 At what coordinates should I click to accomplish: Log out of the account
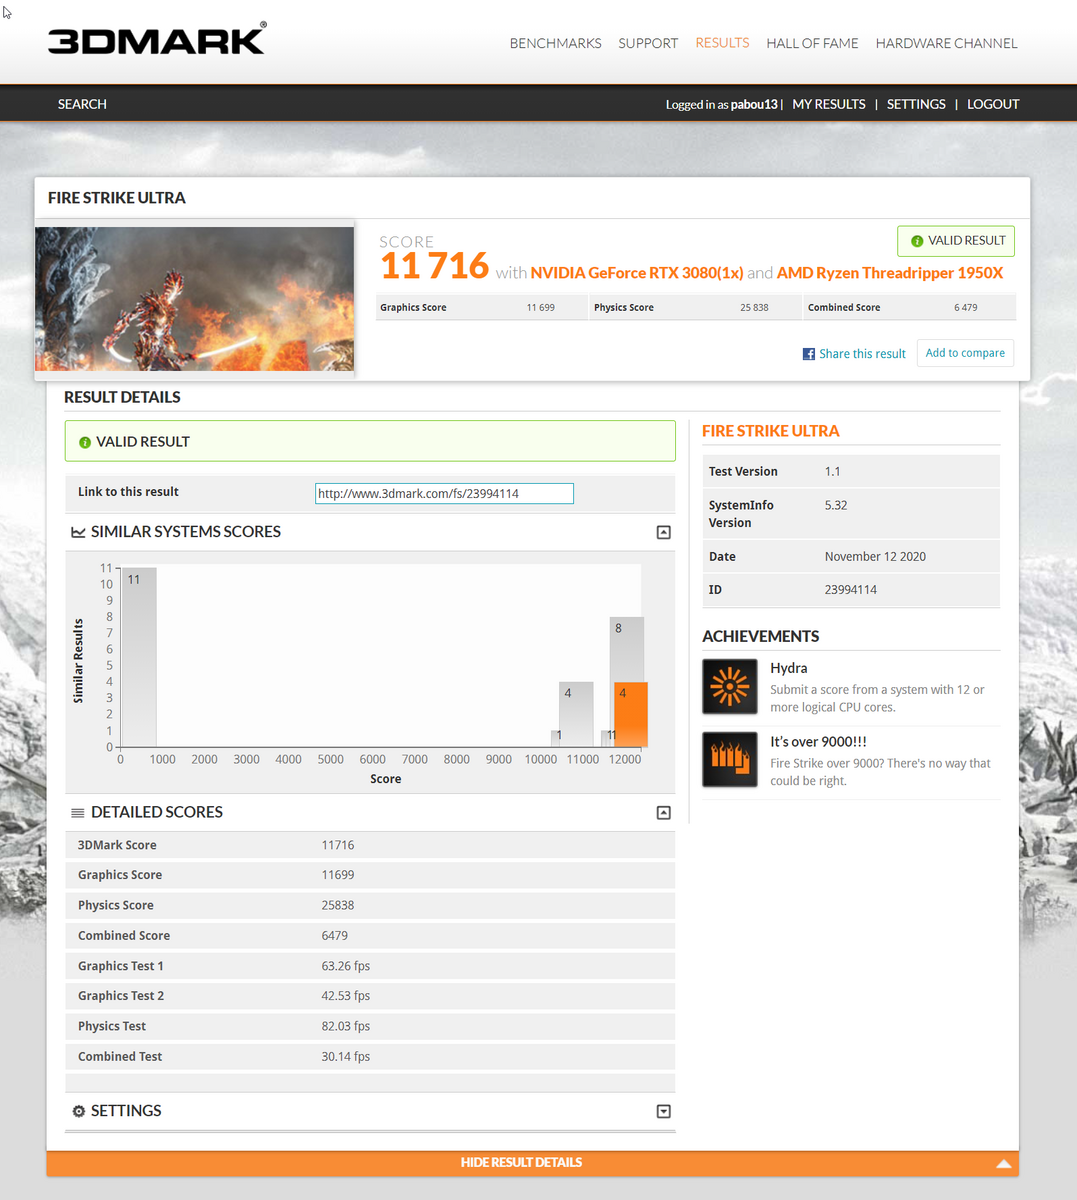[993, 104]
